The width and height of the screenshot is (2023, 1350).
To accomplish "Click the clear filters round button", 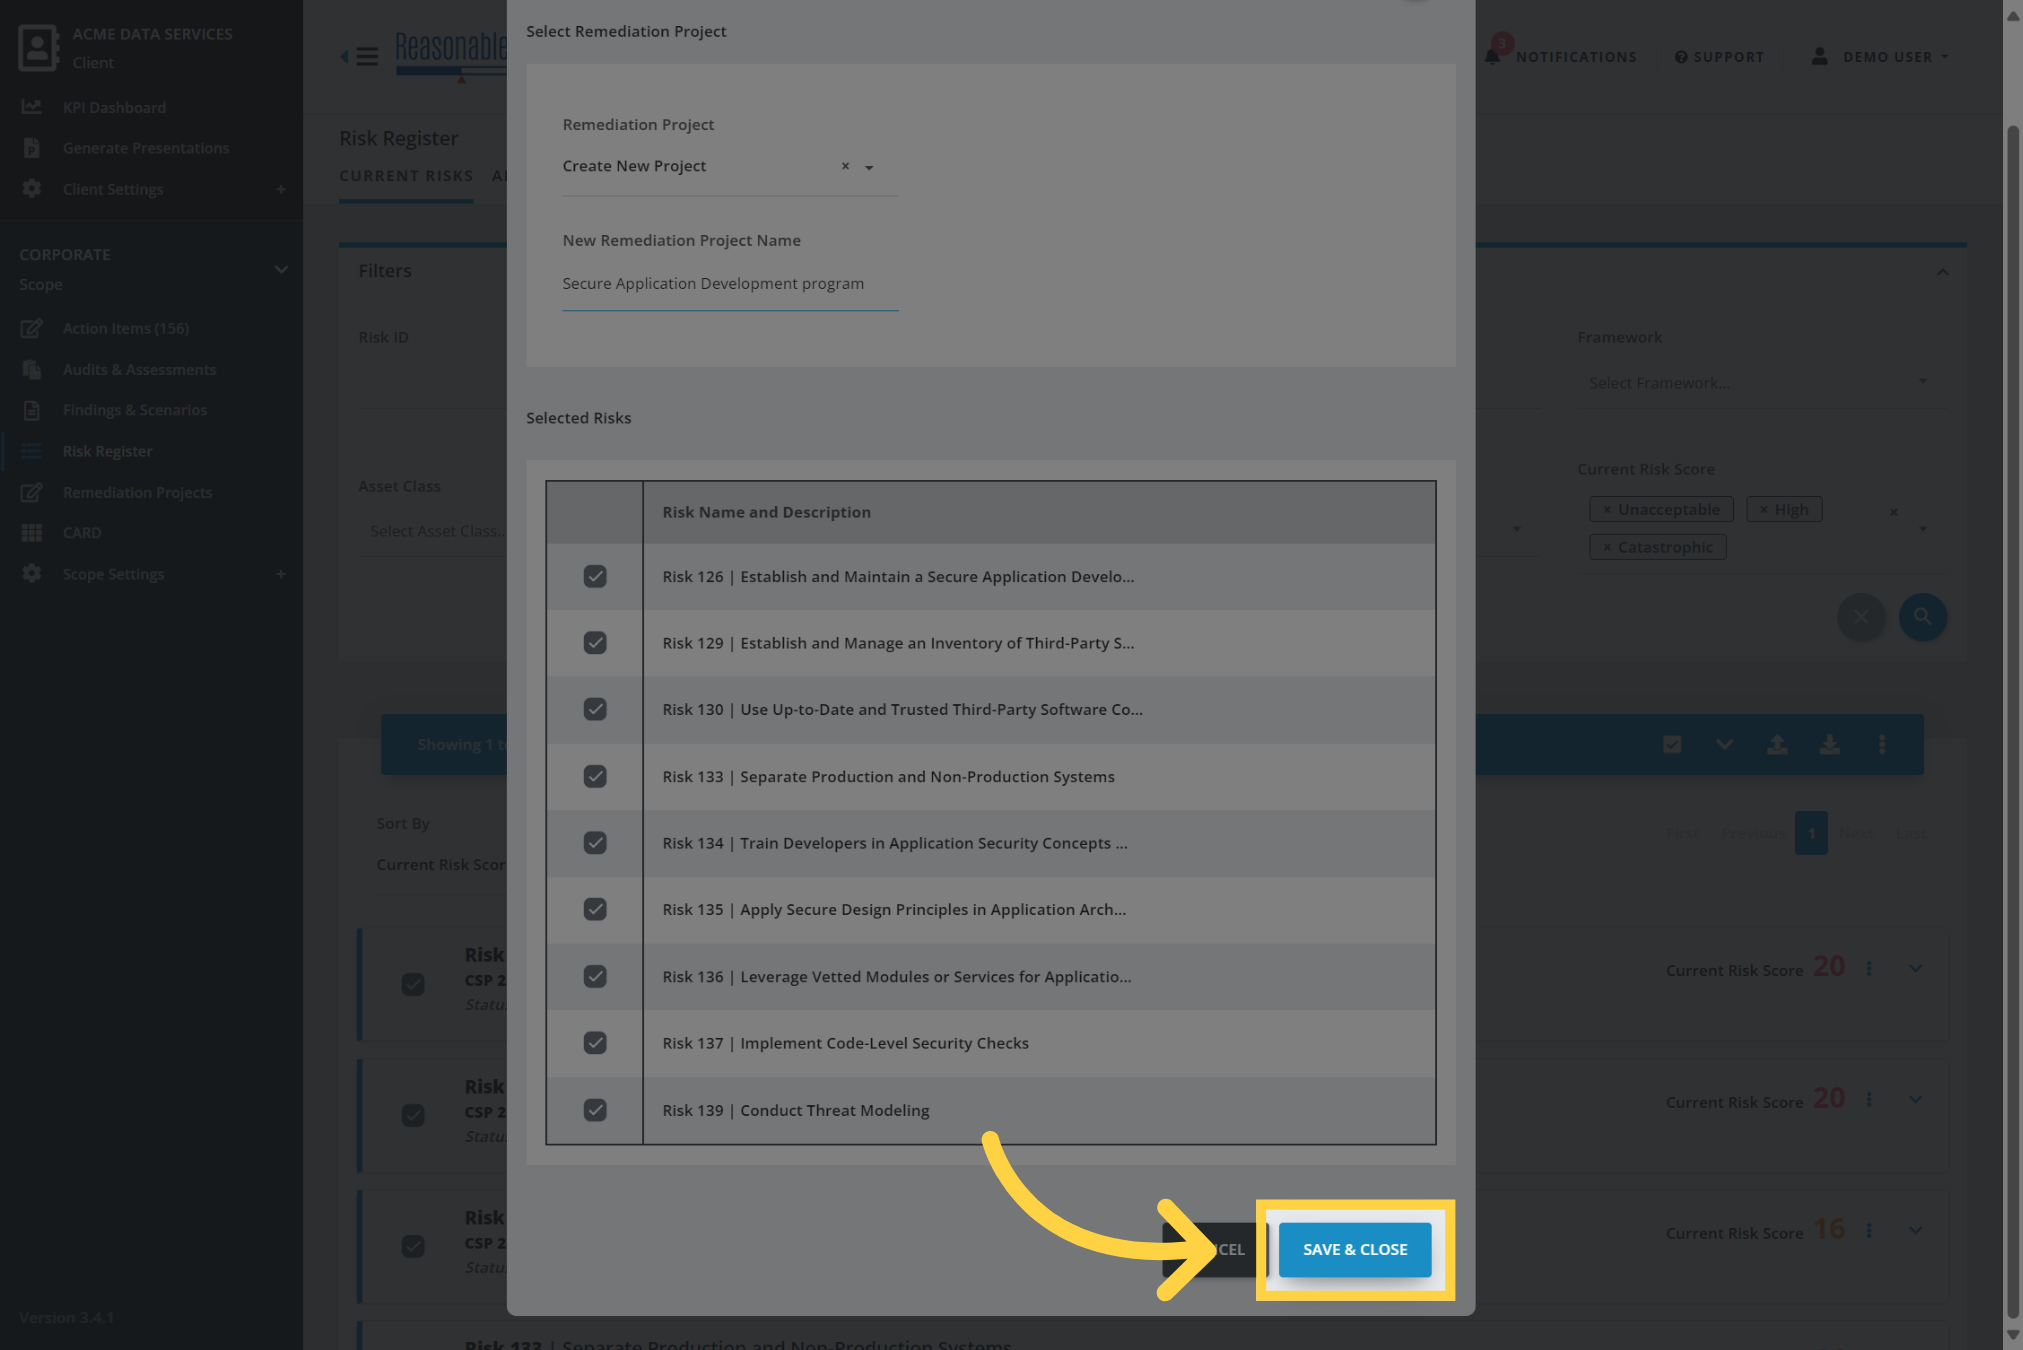I will point(1861,617).
